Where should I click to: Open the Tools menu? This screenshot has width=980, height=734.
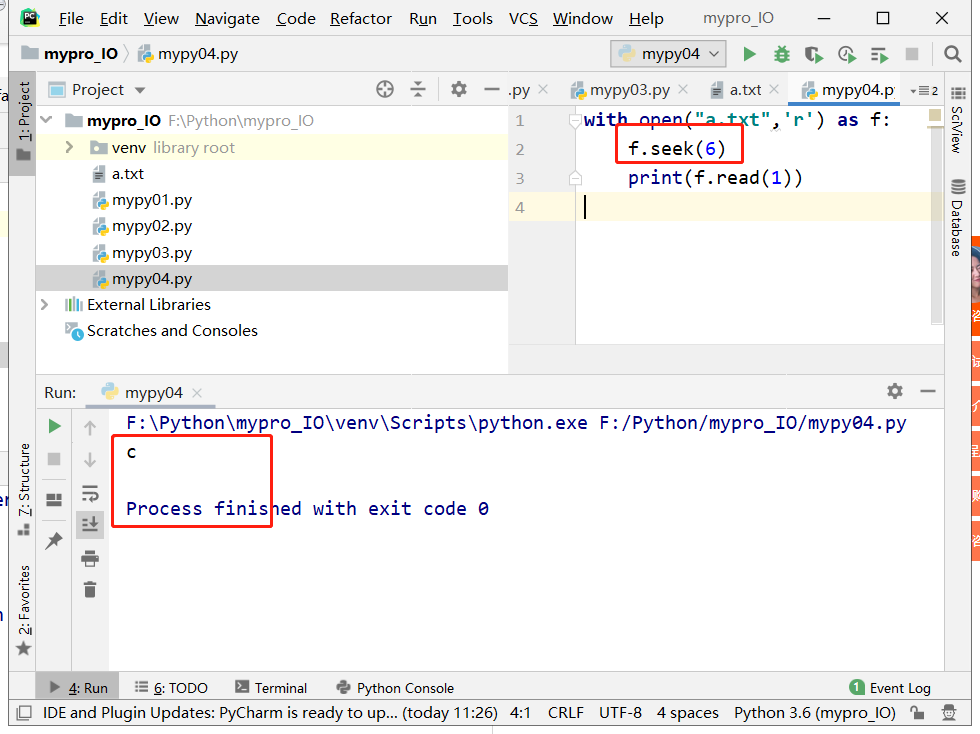click(x=472, y=19)
